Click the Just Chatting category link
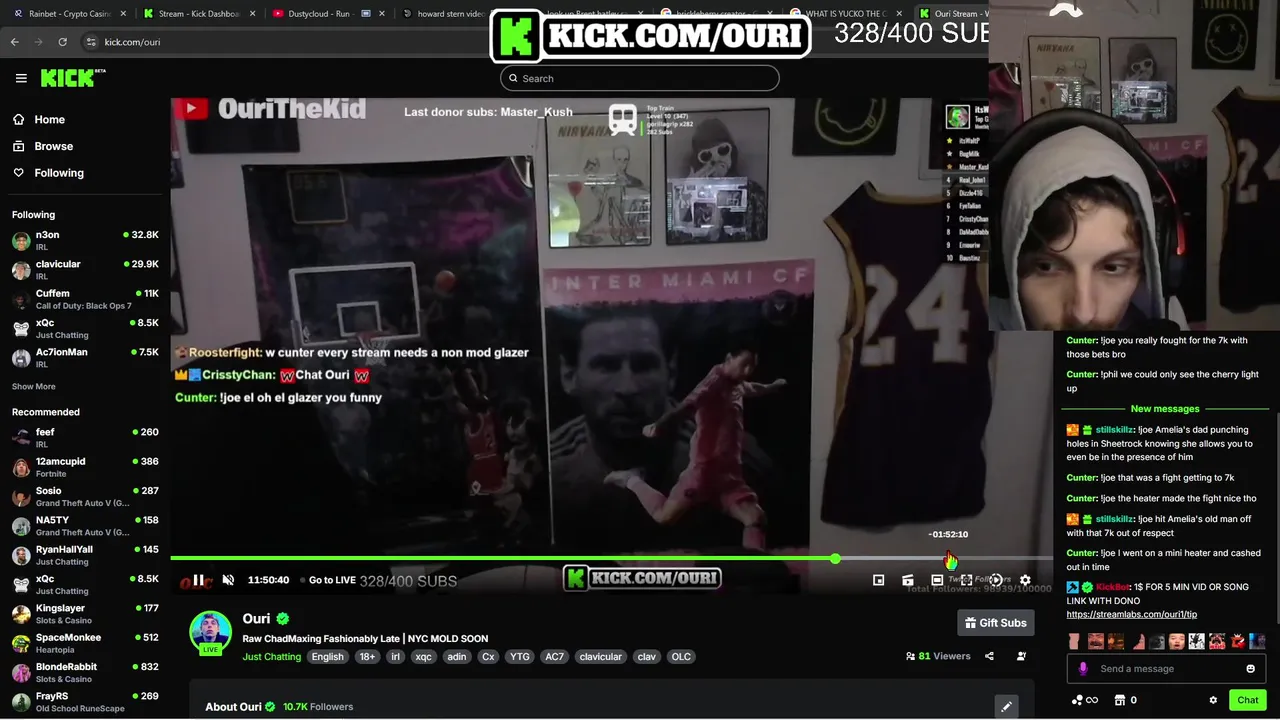 coord(271,657)
